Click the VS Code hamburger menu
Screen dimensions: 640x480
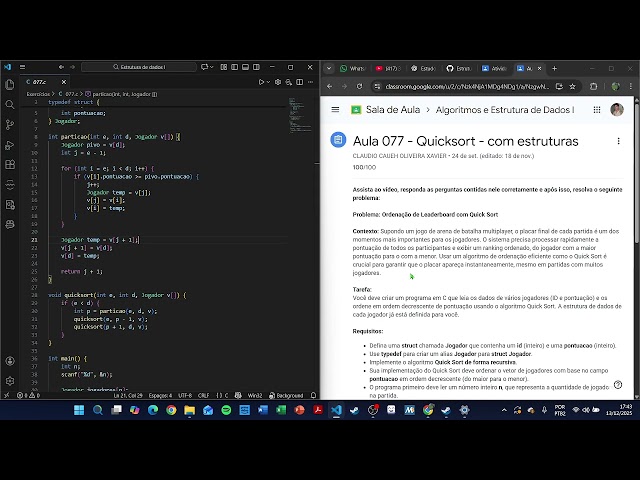coord(22,67)
